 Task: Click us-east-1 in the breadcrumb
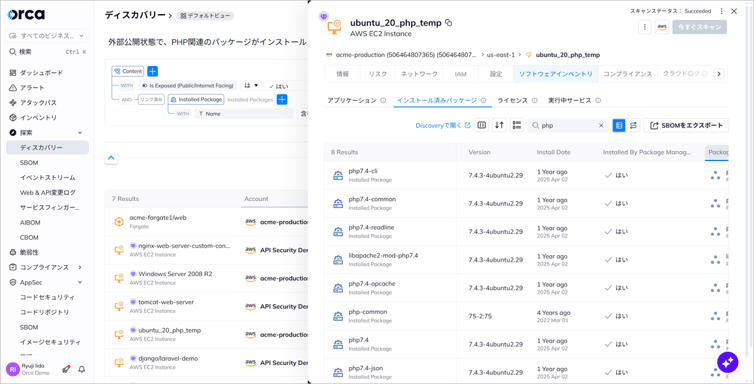pyautogui.click(x=501, y=55)
